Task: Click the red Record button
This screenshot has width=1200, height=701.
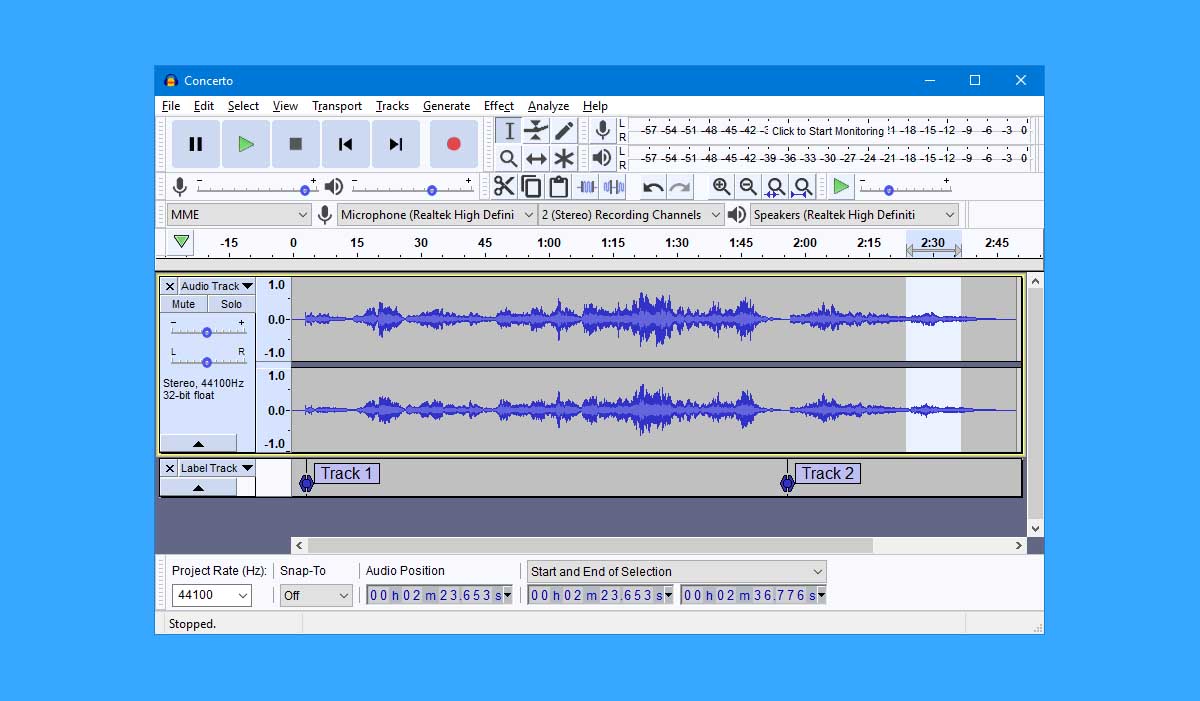Action: 453,144
